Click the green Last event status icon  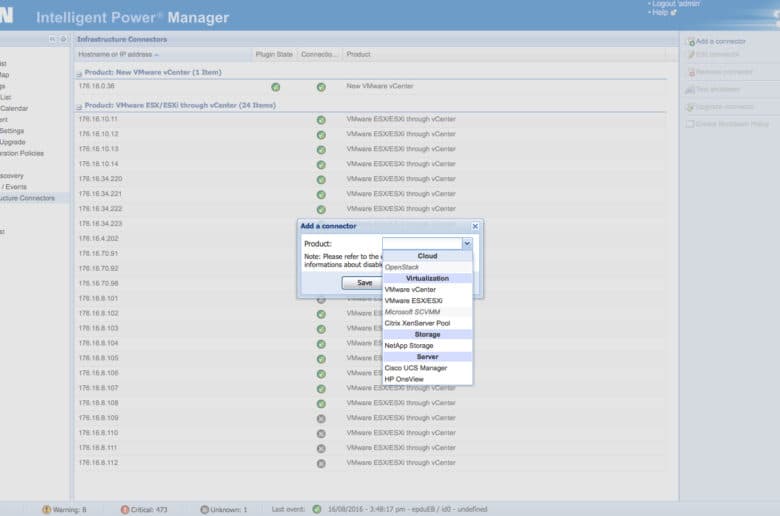coord(317,509)
